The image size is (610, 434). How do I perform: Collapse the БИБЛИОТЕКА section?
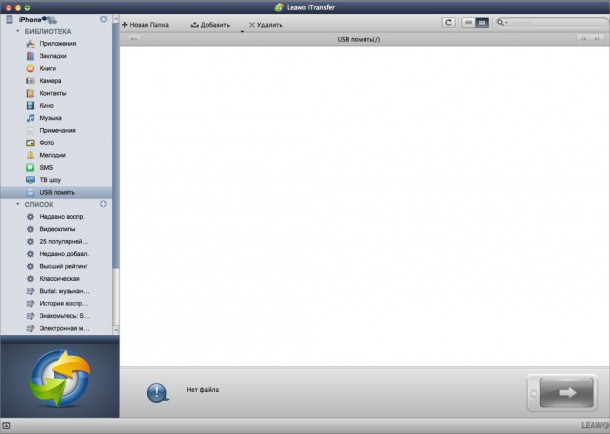[x=18, y=31]
